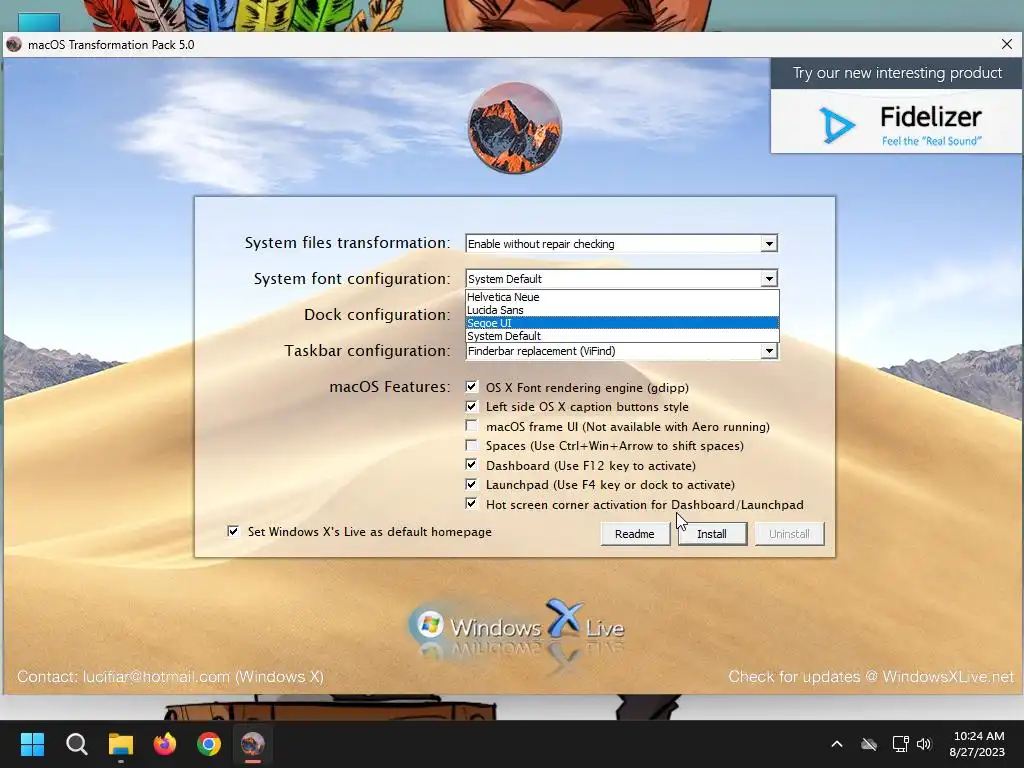Screen dimensions: 1024x768
Task: Toggle Left side OS X caption buttons
Action: pyautogui.click(x=472, y=406)
